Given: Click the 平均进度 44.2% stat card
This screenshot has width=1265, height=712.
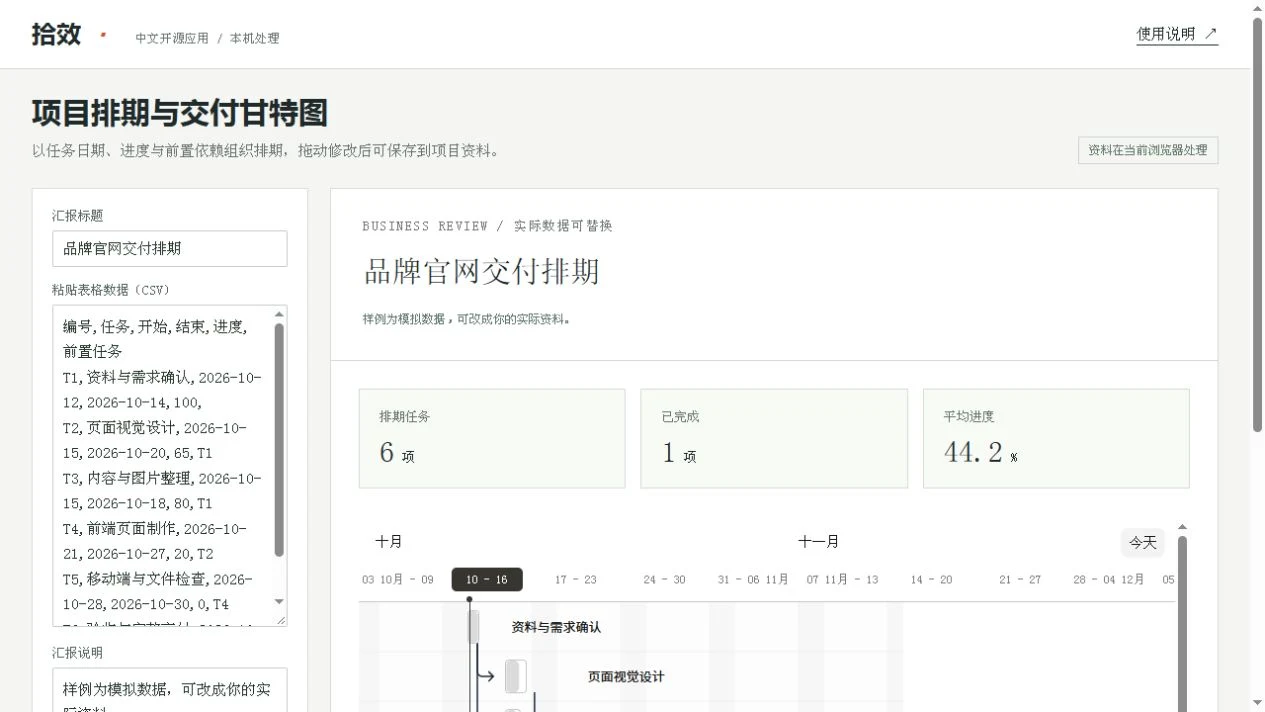Looking at the screenshot, I should point(1056,439).
